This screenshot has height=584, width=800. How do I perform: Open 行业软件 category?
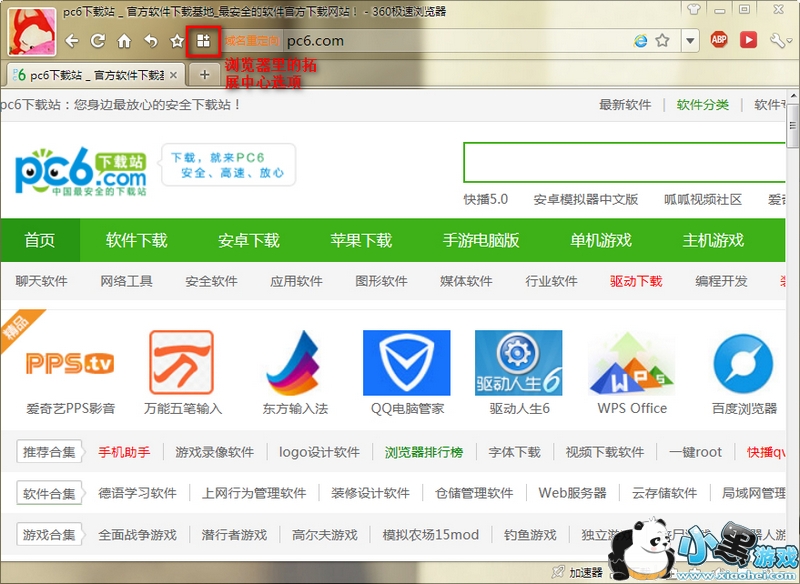(x=552, y=281)
